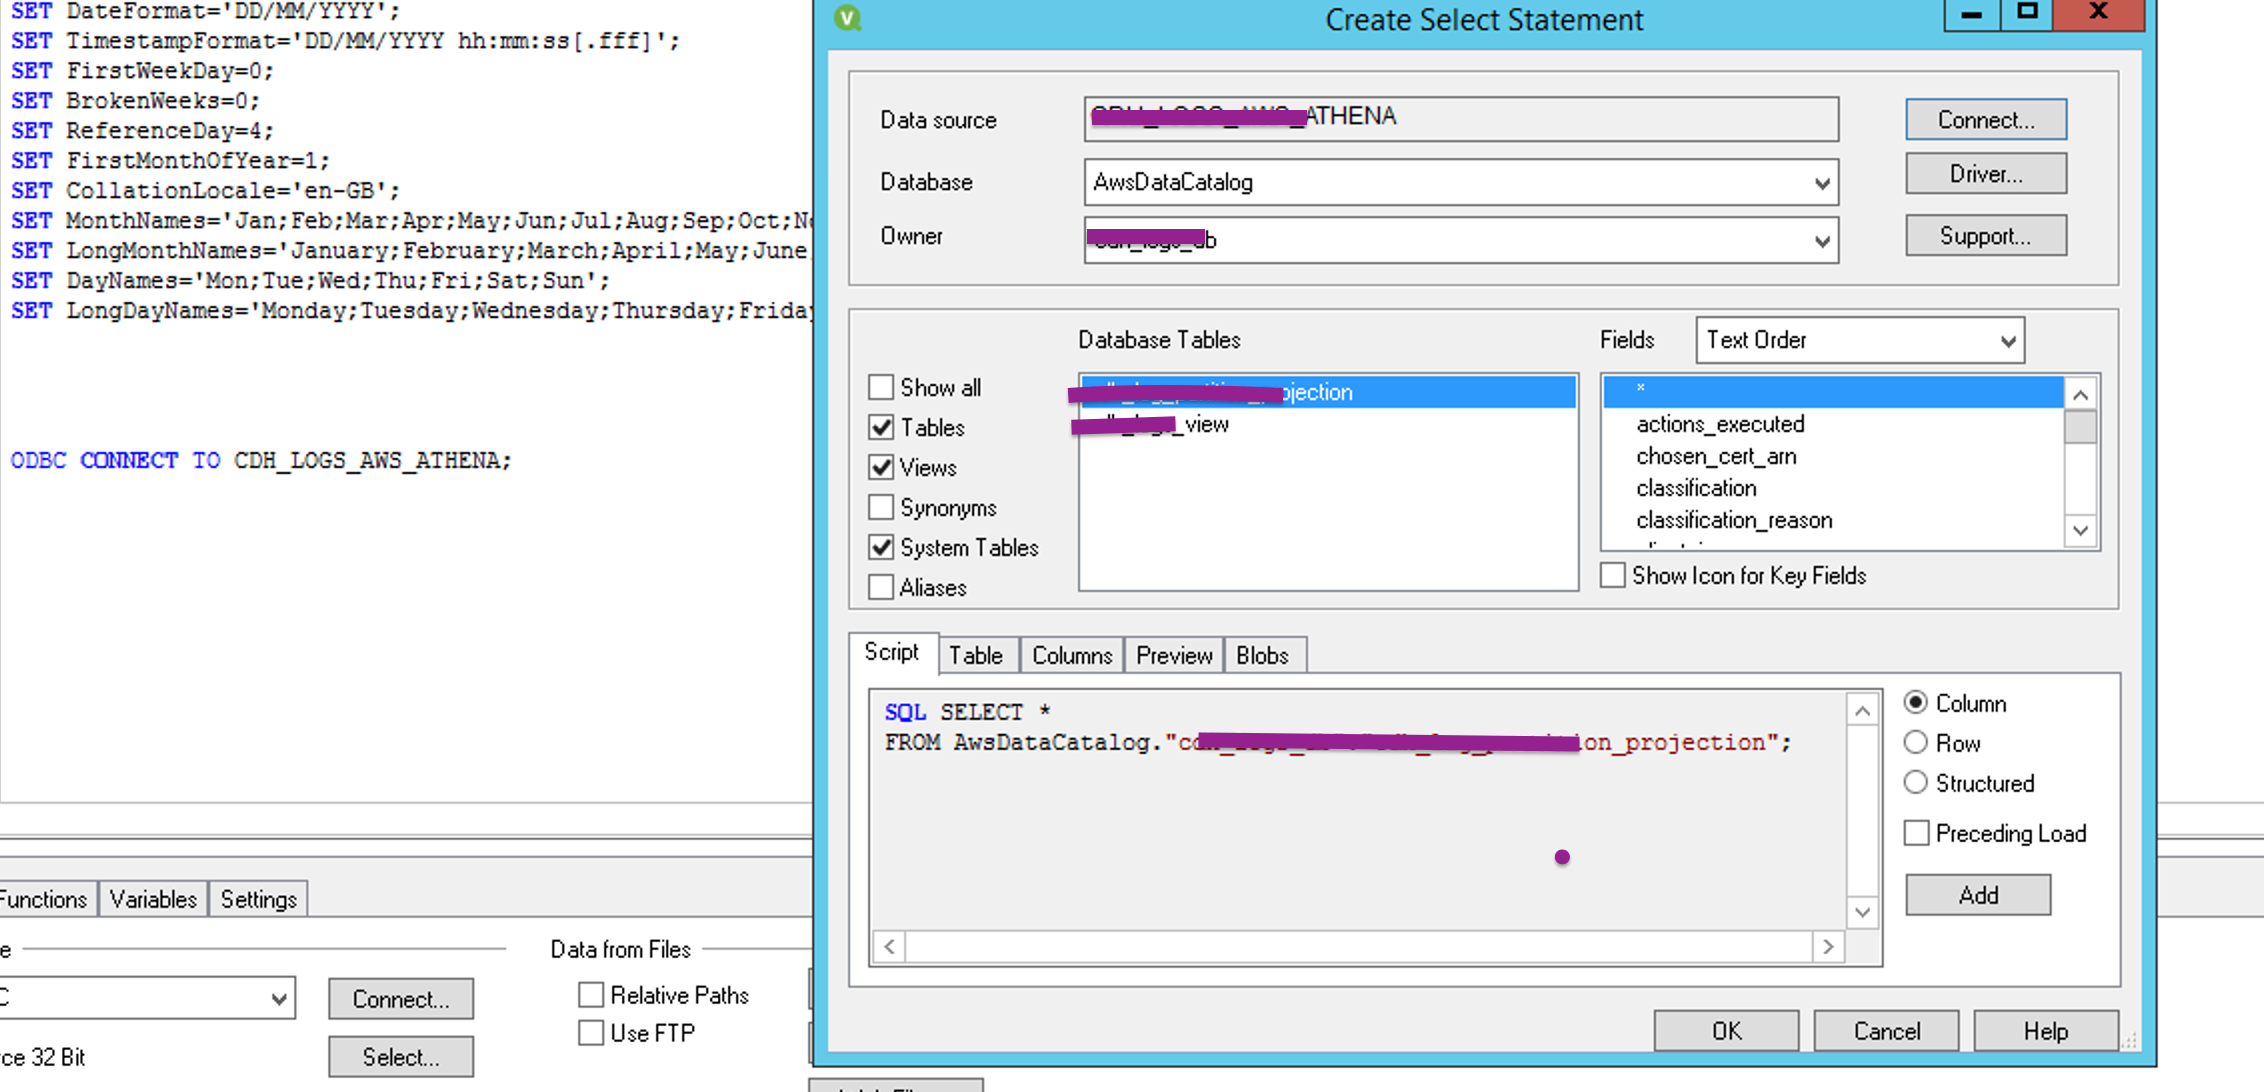Select the Structured radio button

tap(1915, 783)
